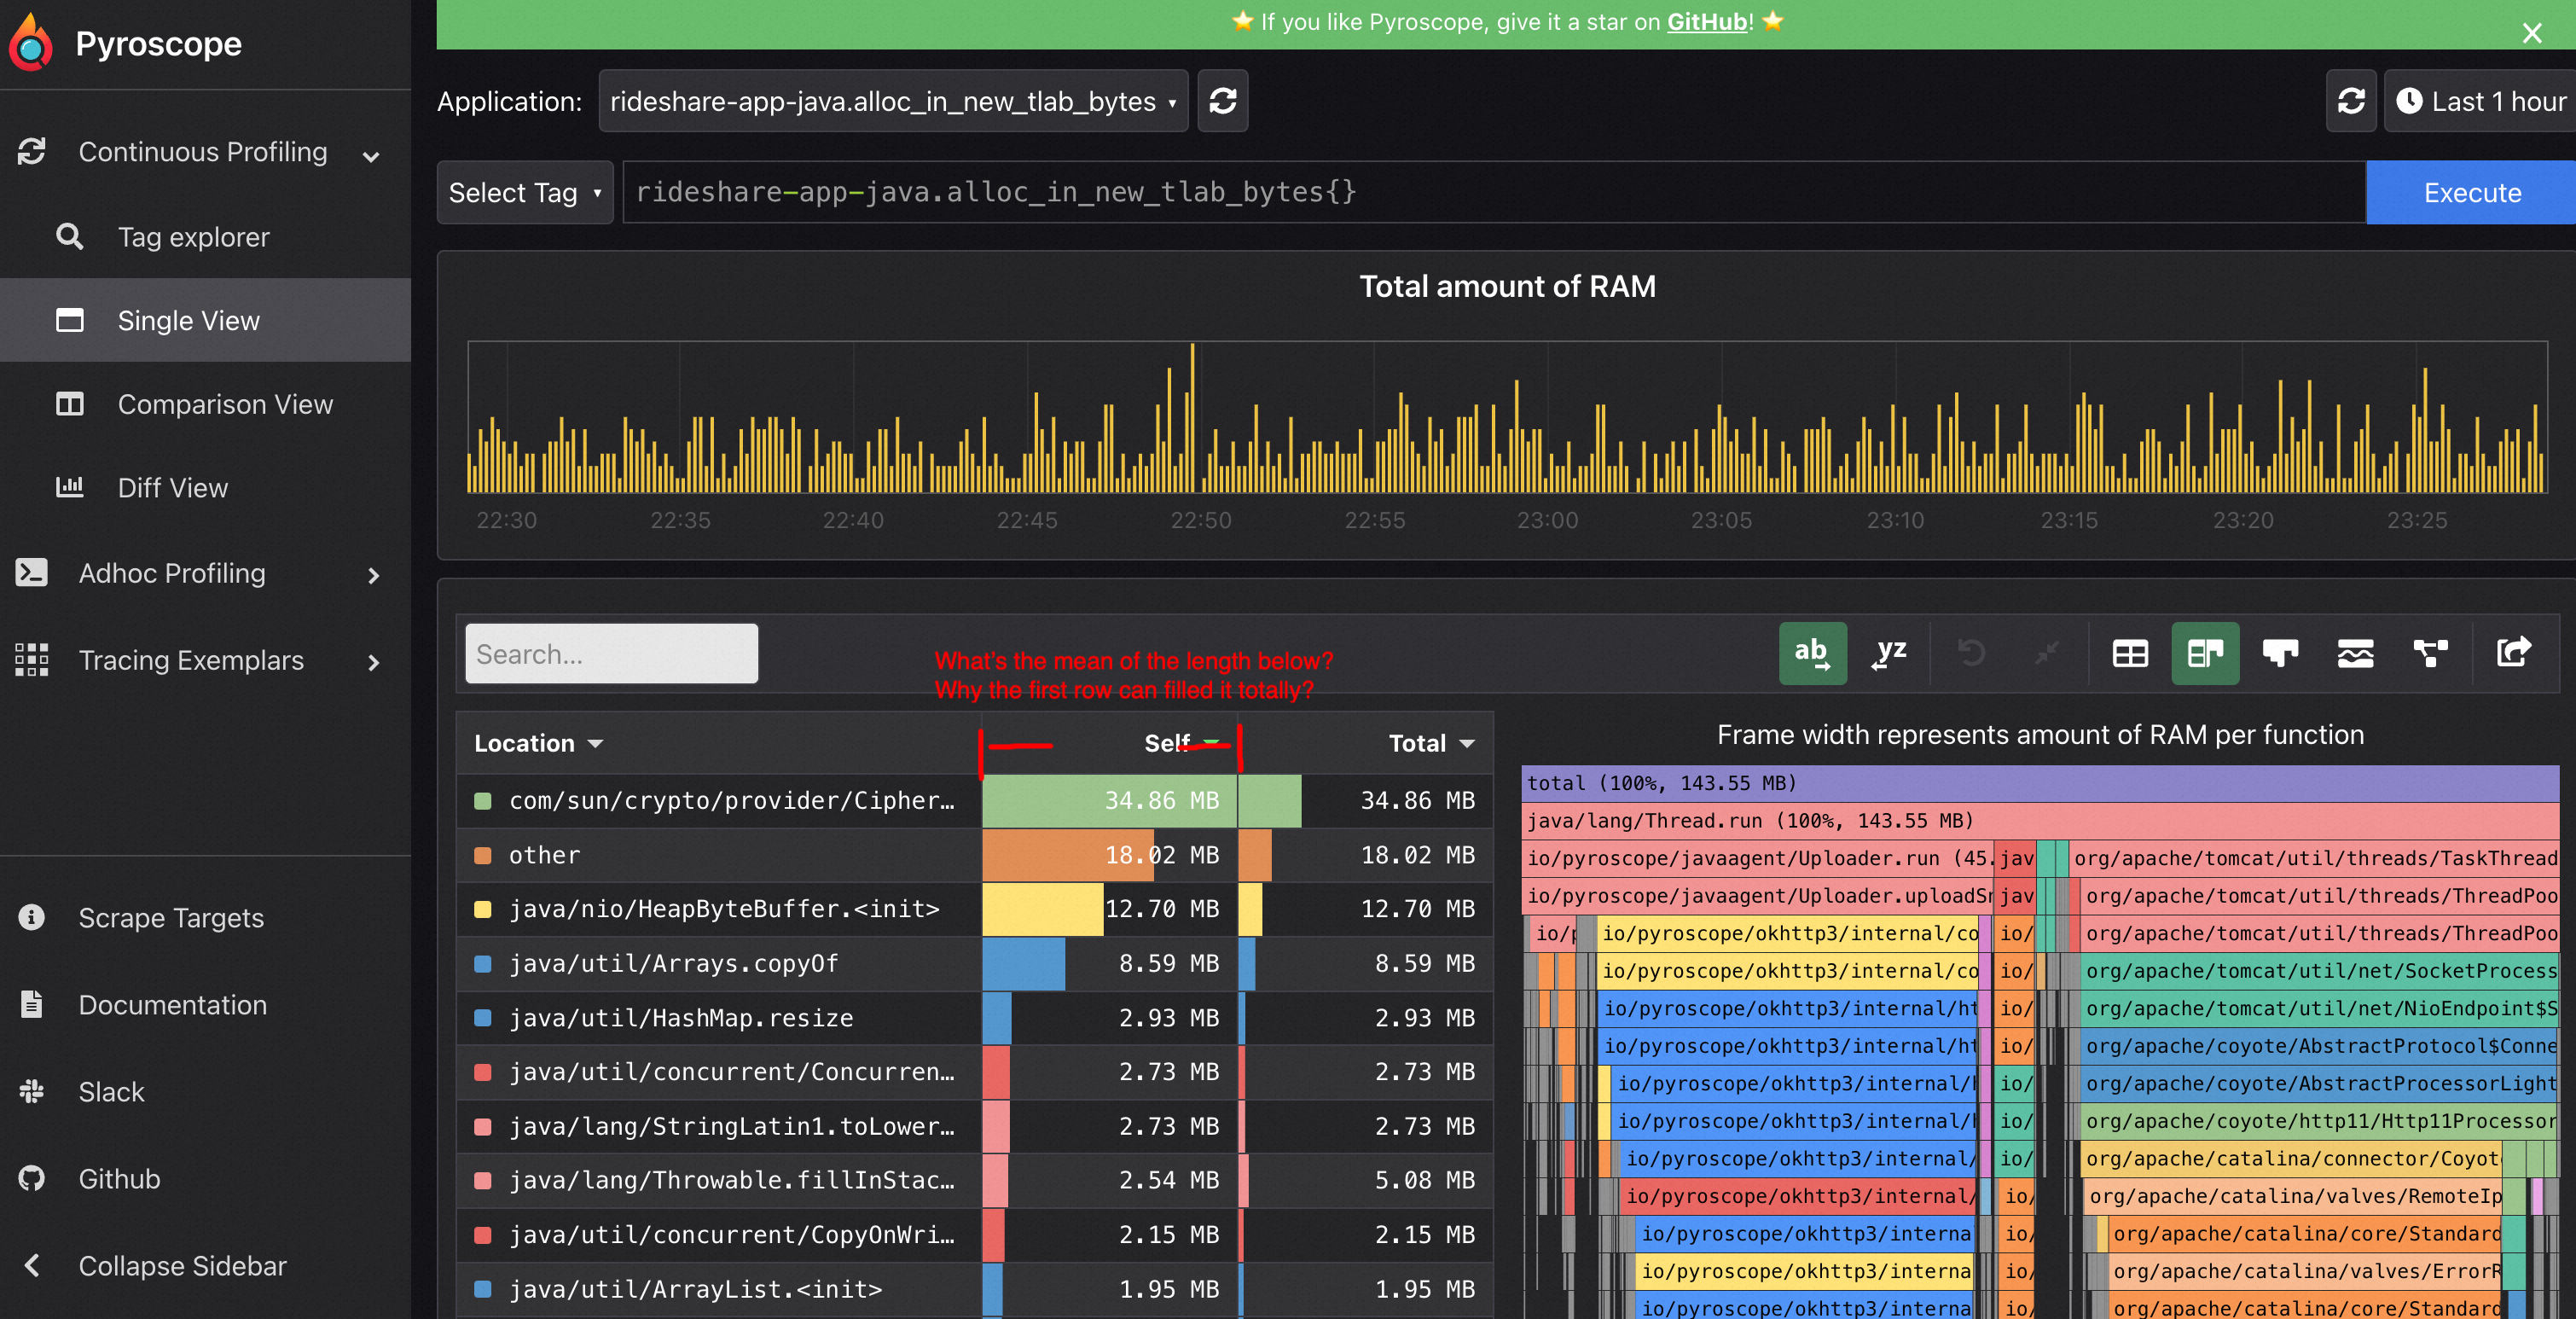Toggle tail-first sorting with the yz icon
Image resolution: width=2576 pixels, height=1319 pixels.
coord(1888,653)
